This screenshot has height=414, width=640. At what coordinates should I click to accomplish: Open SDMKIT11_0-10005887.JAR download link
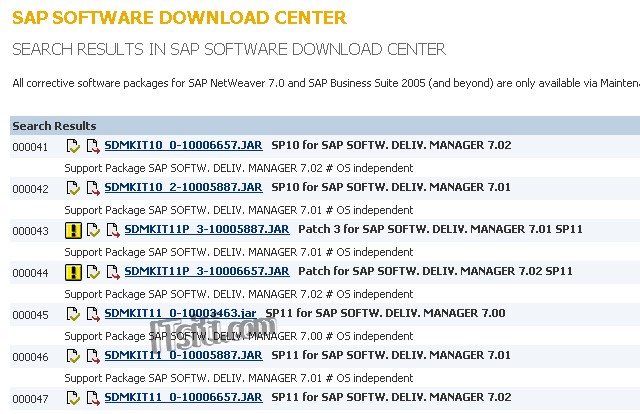click(183, 355)
